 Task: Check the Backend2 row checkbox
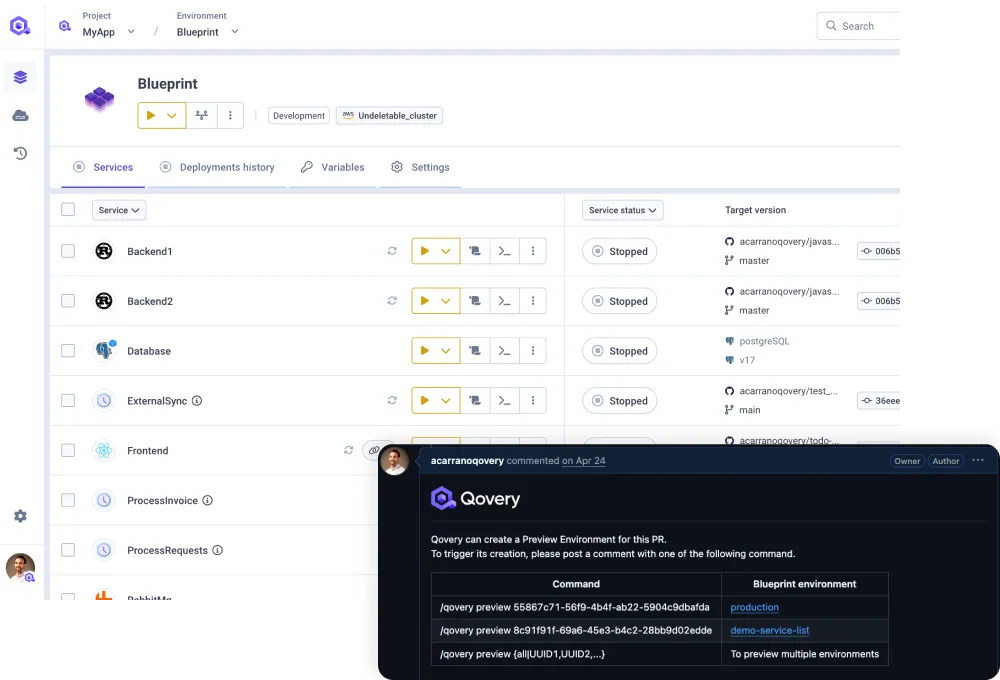click(68, 300)
